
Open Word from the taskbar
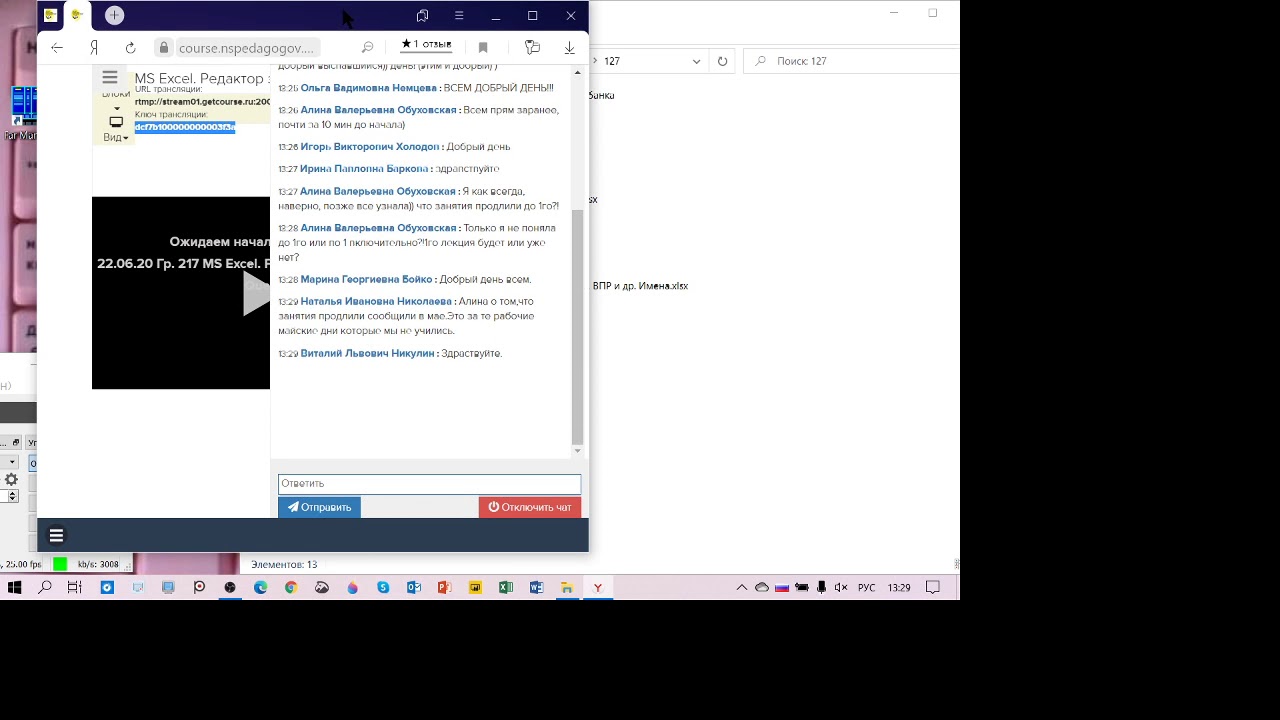tap(536, 588)
